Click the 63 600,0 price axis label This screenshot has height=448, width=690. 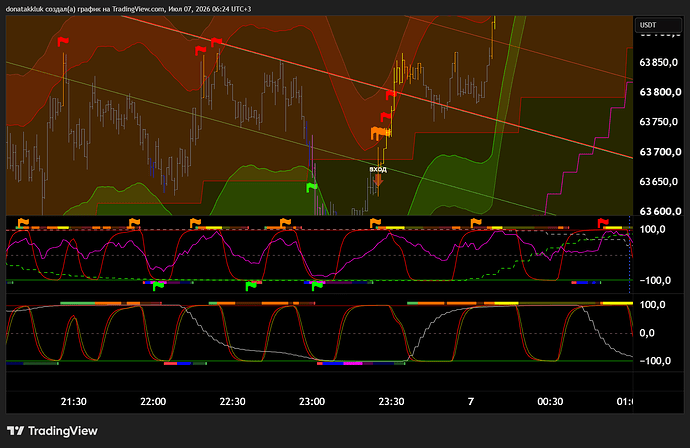pyautogui.click(x=660, y=211)
